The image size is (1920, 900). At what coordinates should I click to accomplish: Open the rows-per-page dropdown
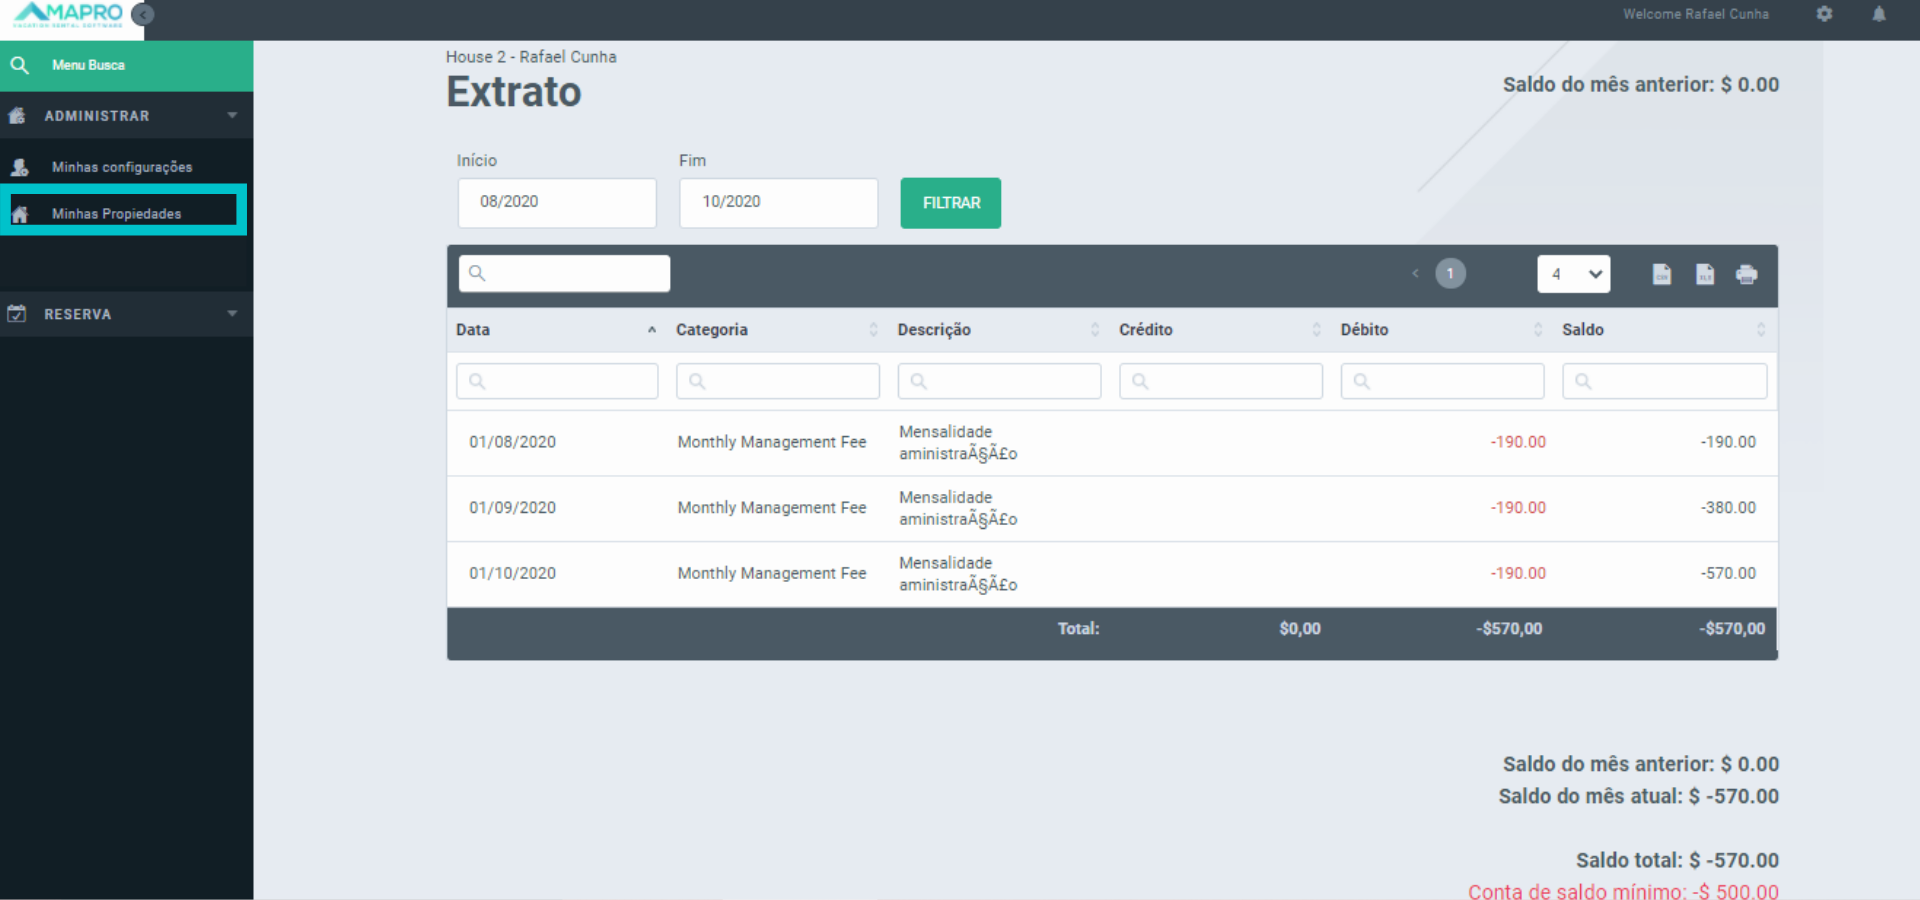click(1573, 274)
